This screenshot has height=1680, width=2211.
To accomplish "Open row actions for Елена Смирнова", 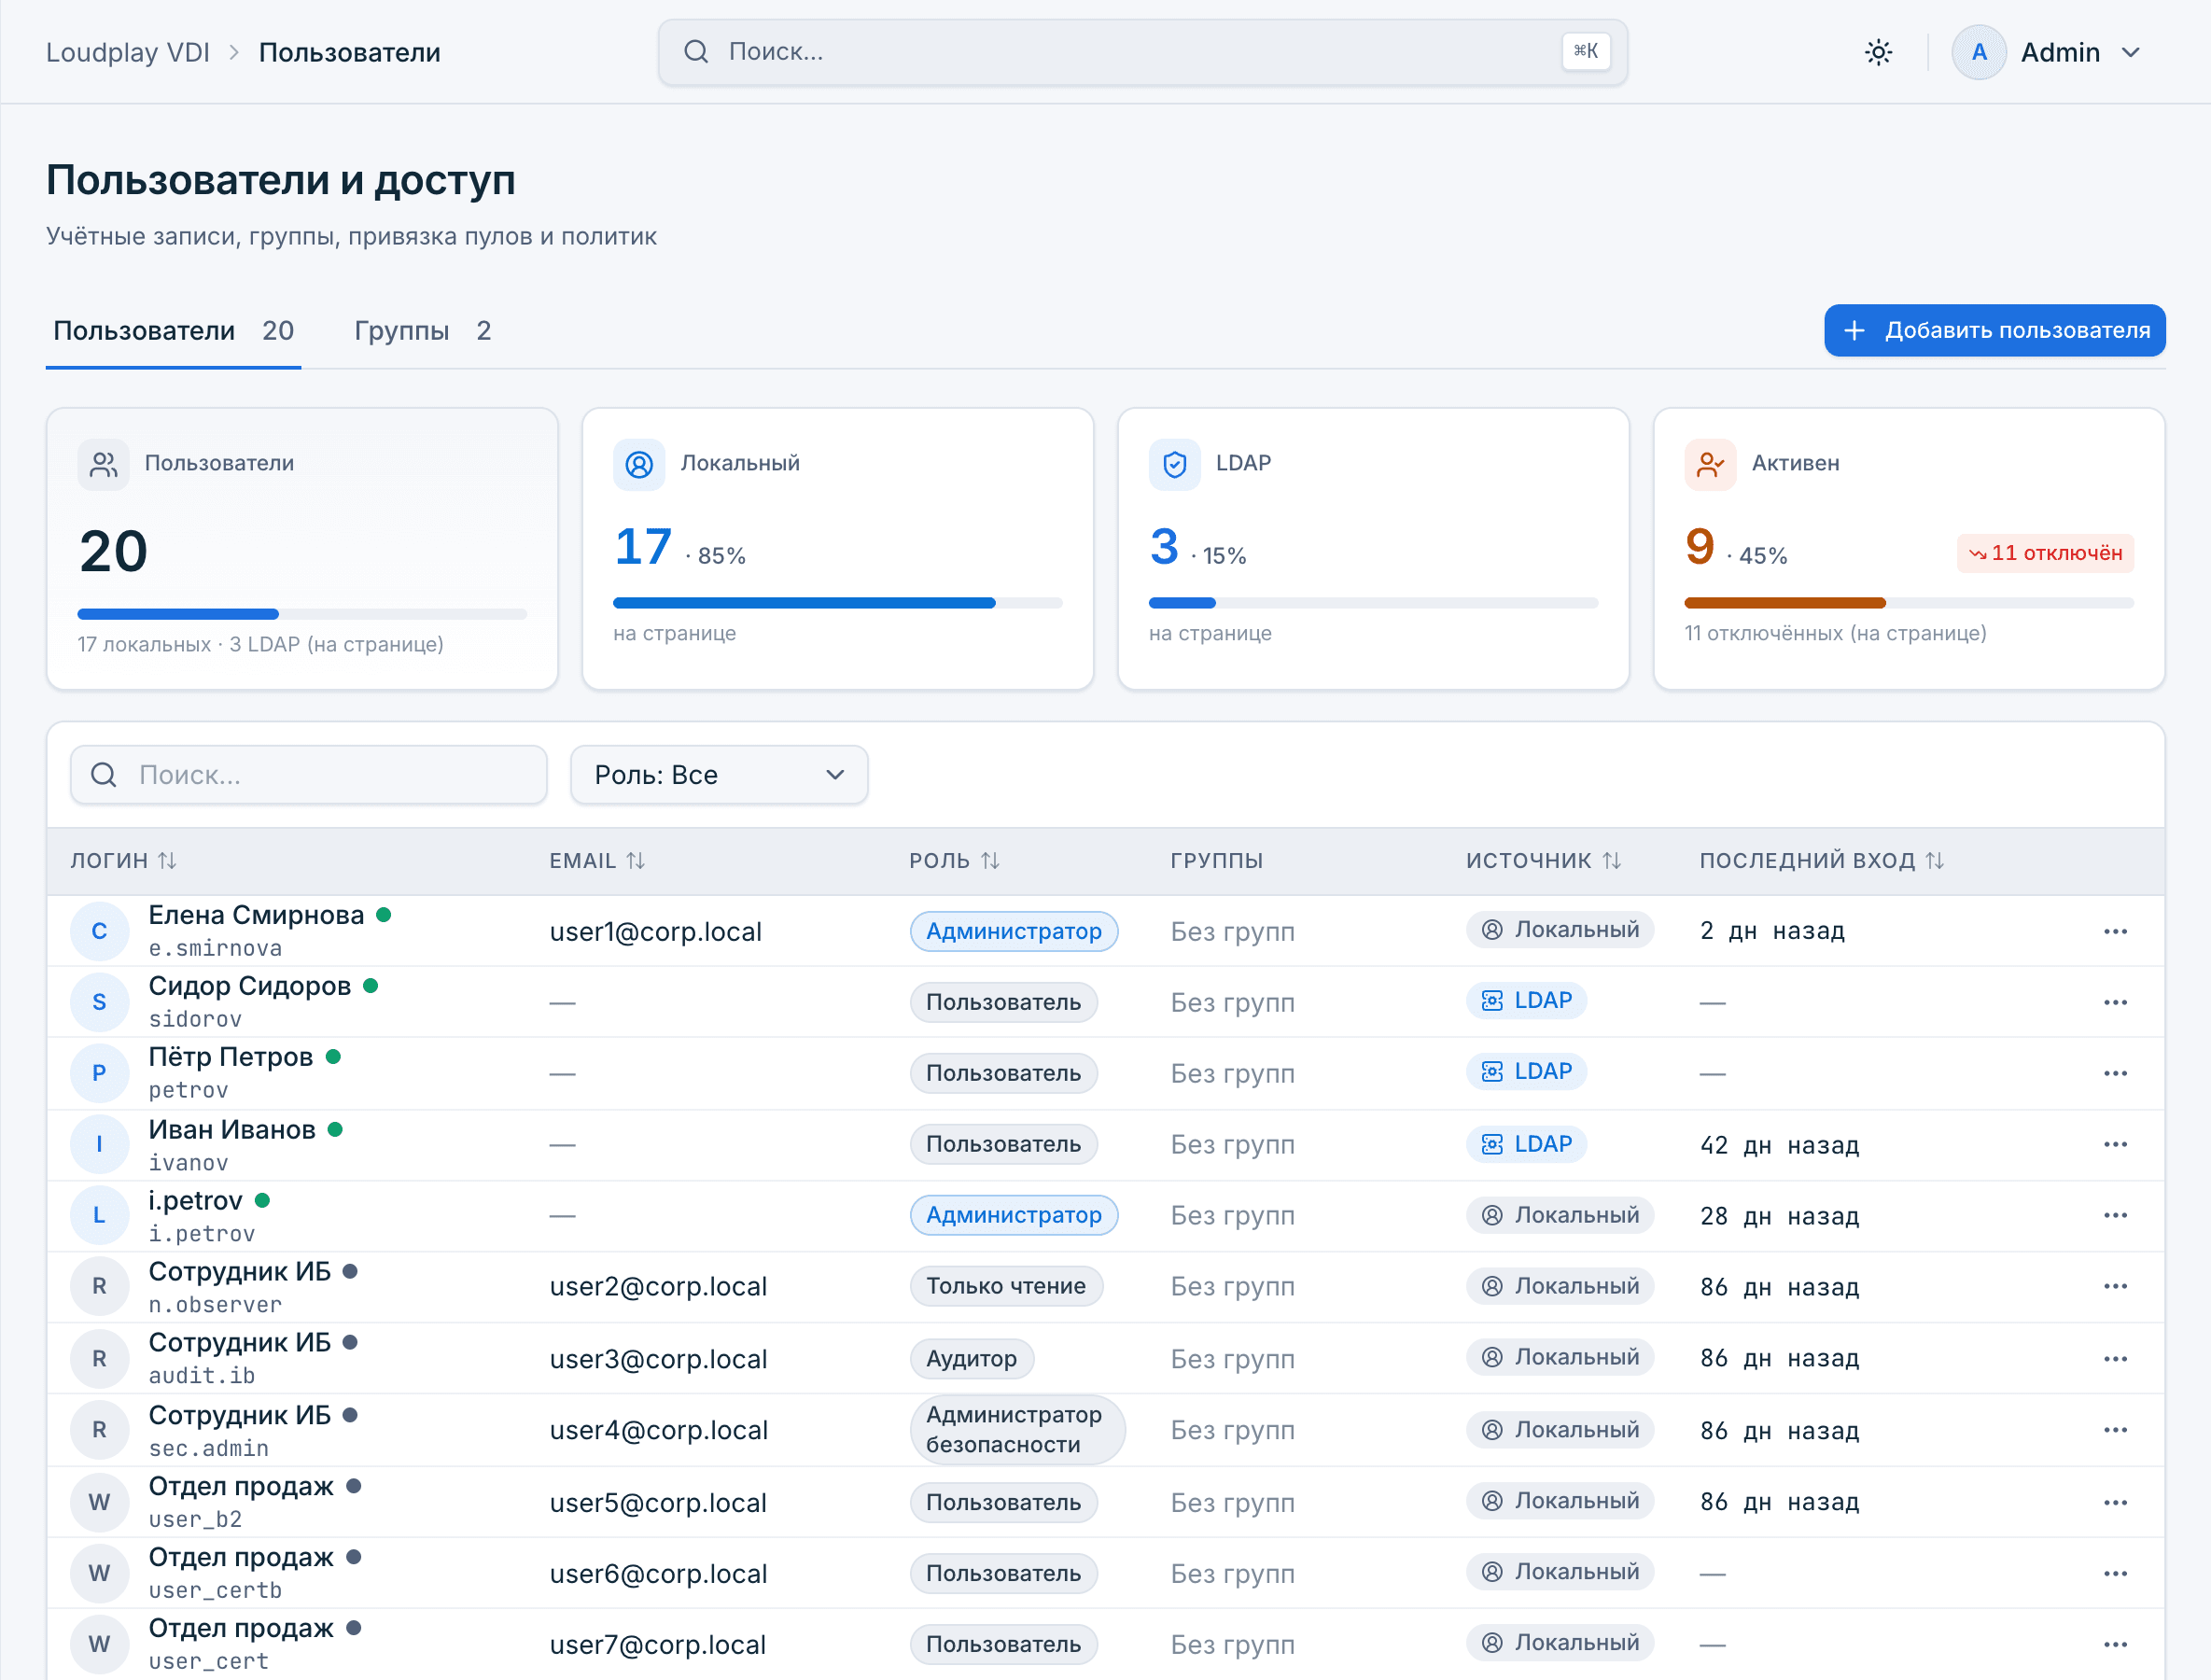I will (x=2115, y=931).
